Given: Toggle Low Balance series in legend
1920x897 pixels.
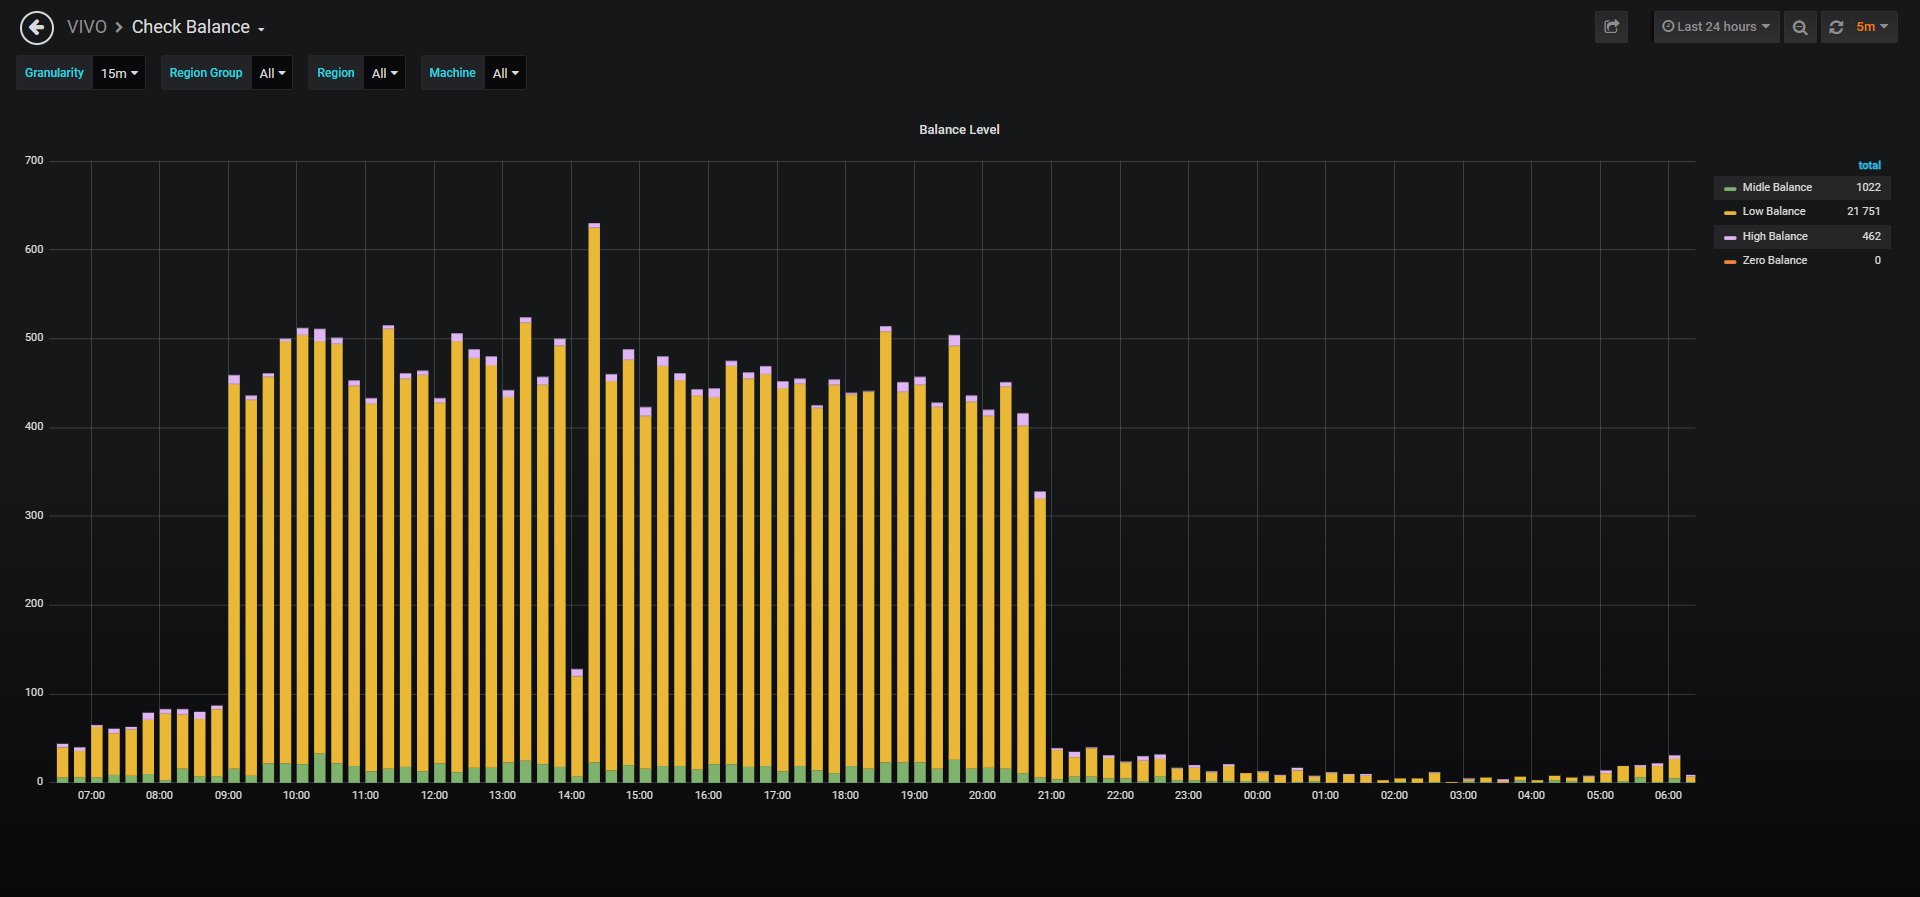Looking at the screenshot, I should 1774,211.
